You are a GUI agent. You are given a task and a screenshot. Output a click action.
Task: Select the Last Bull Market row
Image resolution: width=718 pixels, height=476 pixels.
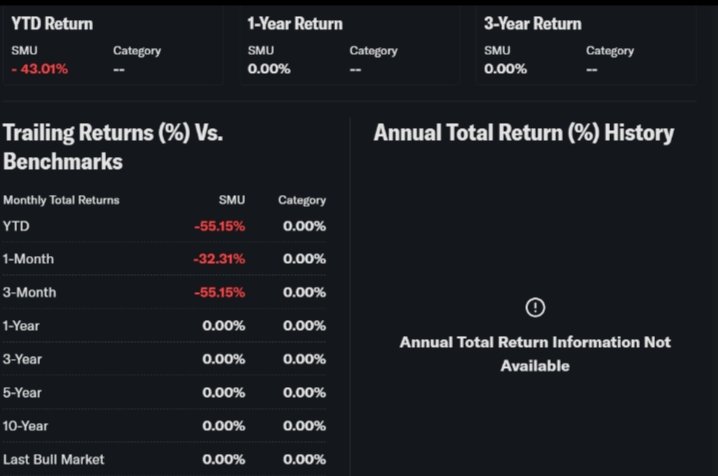53,459
